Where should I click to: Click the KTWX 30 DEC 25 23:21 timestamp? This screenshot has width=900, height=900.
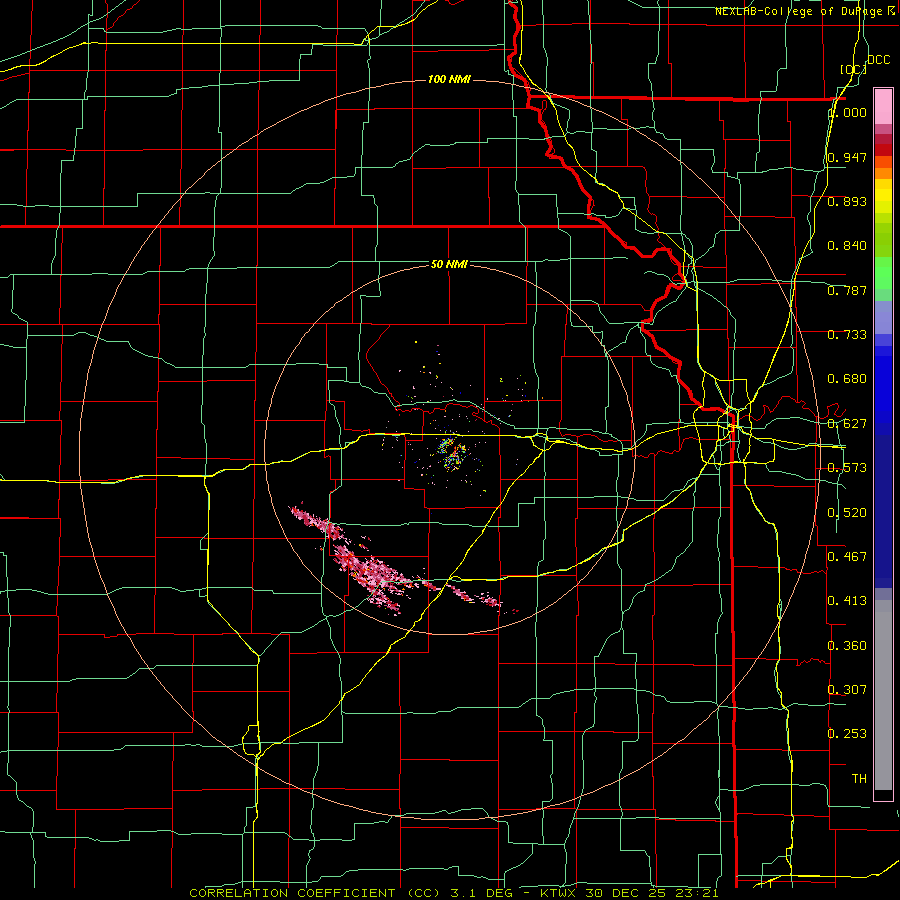coord(630,893)
